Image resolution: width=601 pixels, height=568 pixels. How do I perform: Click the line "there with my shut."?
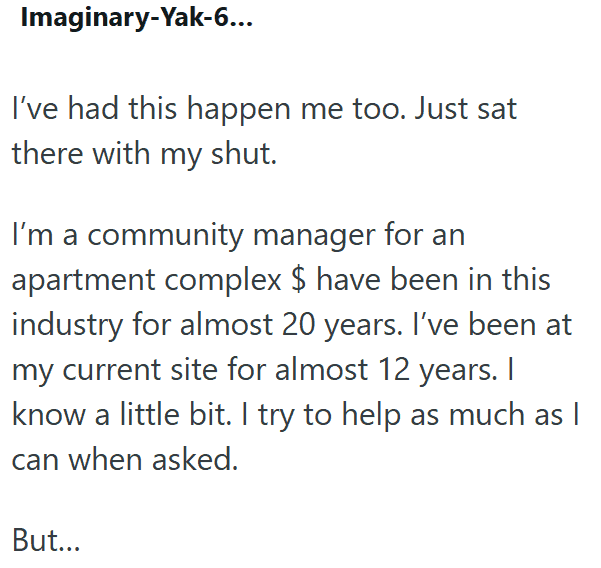(143, 153)
